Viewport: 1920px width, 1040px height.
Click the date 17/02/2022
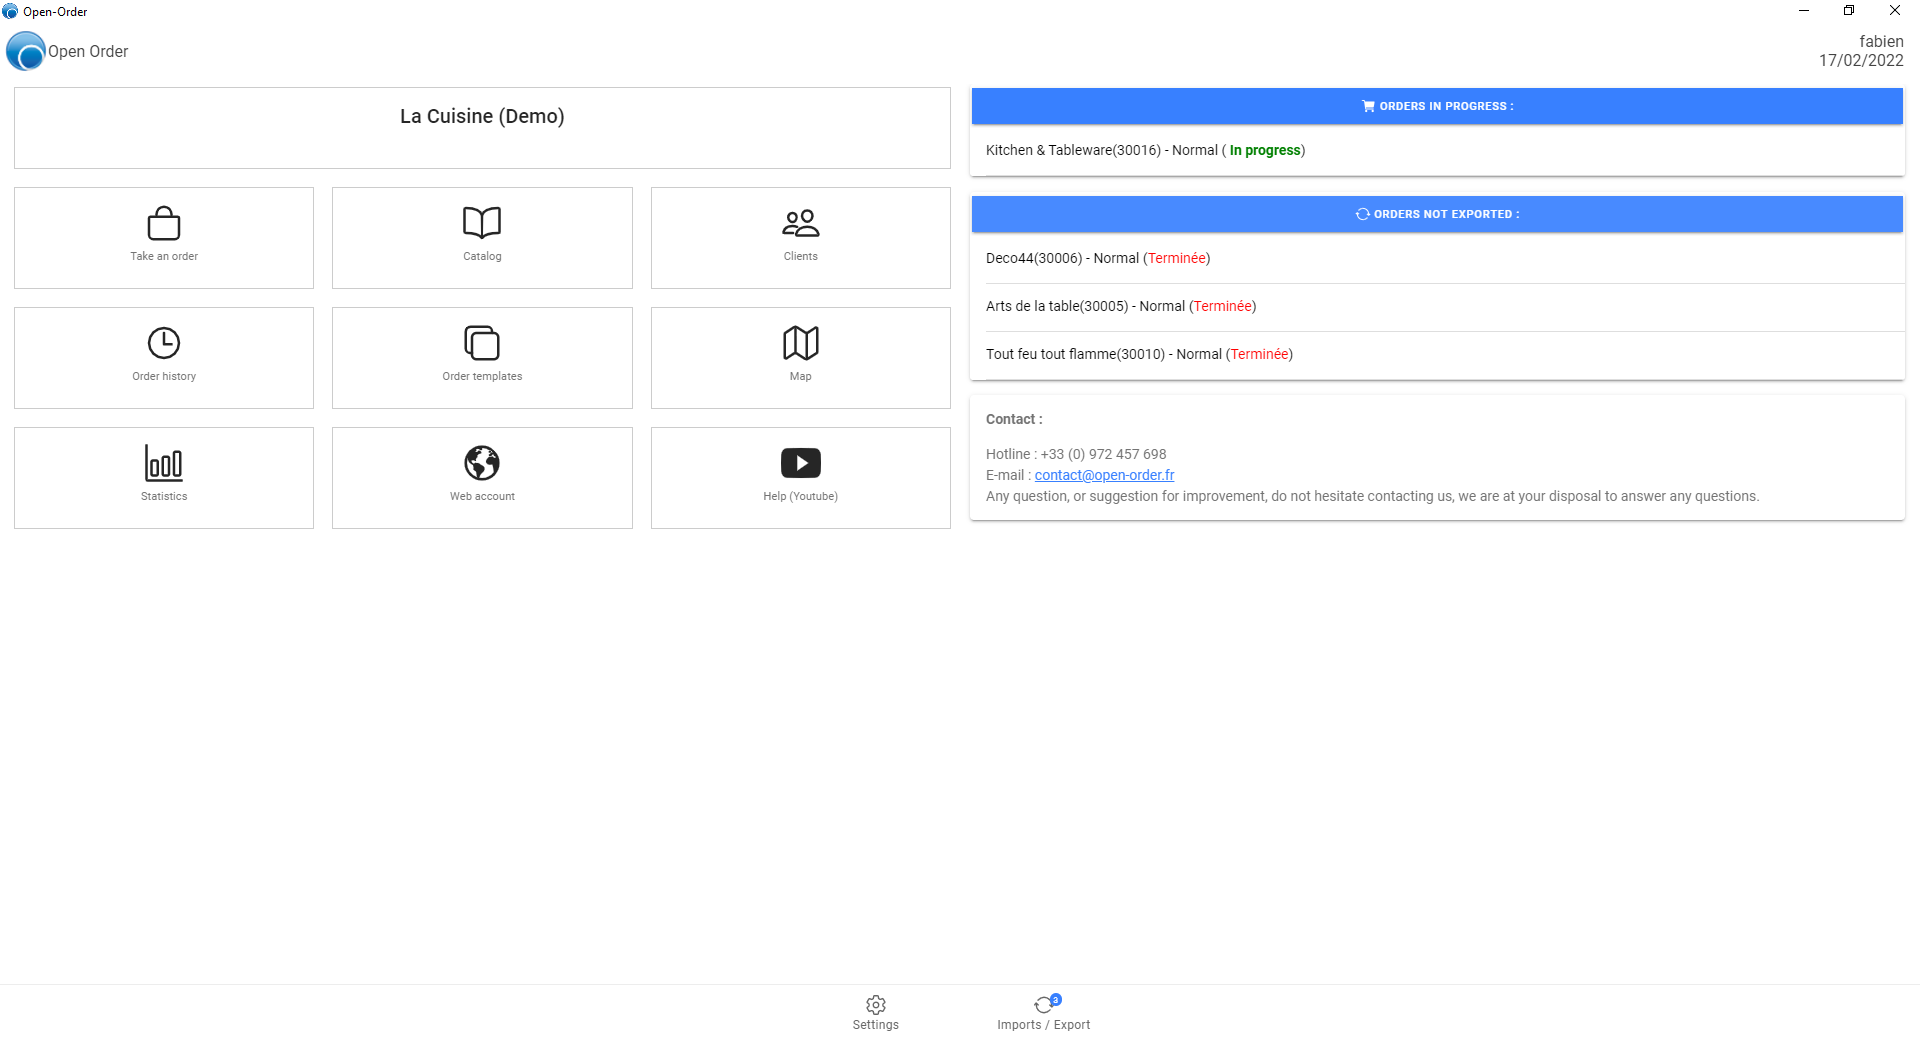pyautogui.click(x=1861, y=60)
